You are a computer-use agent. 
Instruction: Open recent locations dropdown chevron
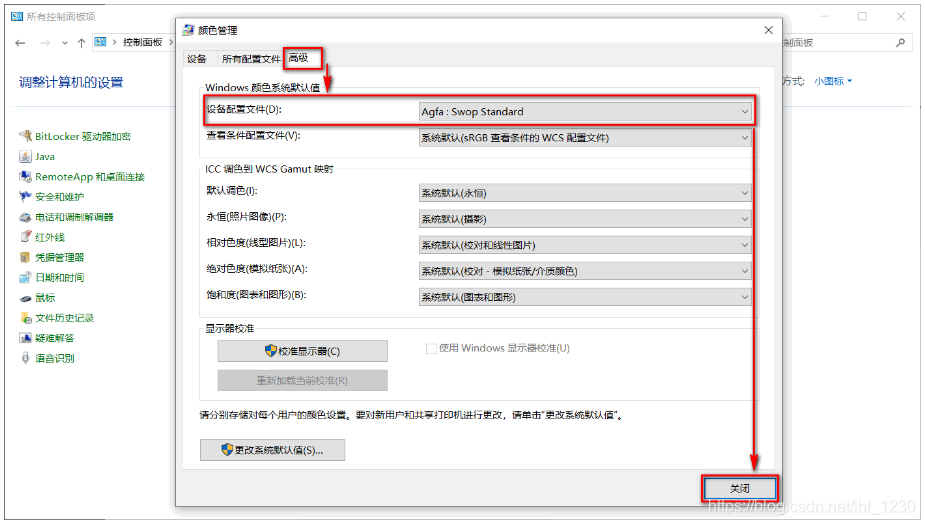click(64, 43)
